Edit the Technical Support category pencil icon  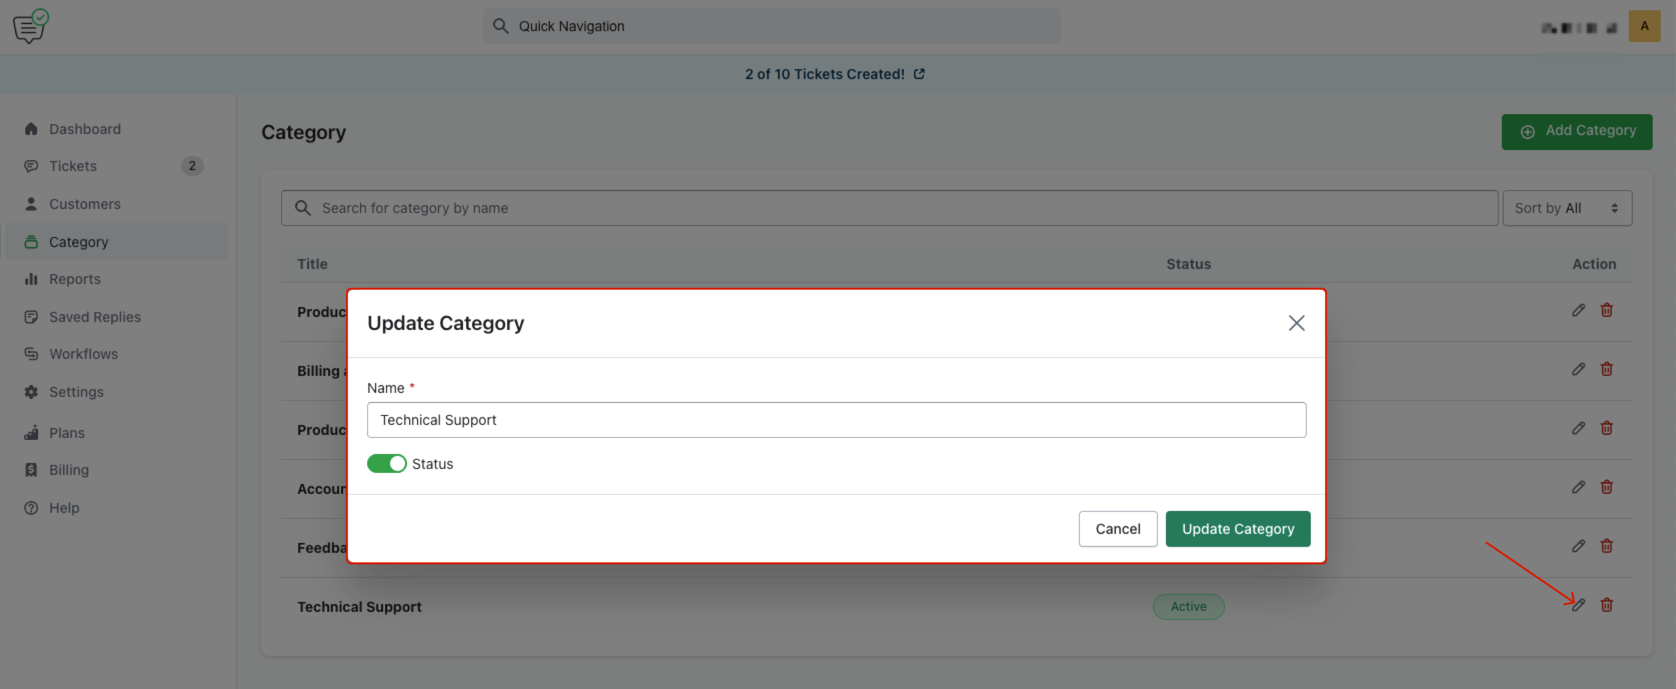click(1578, 605)
